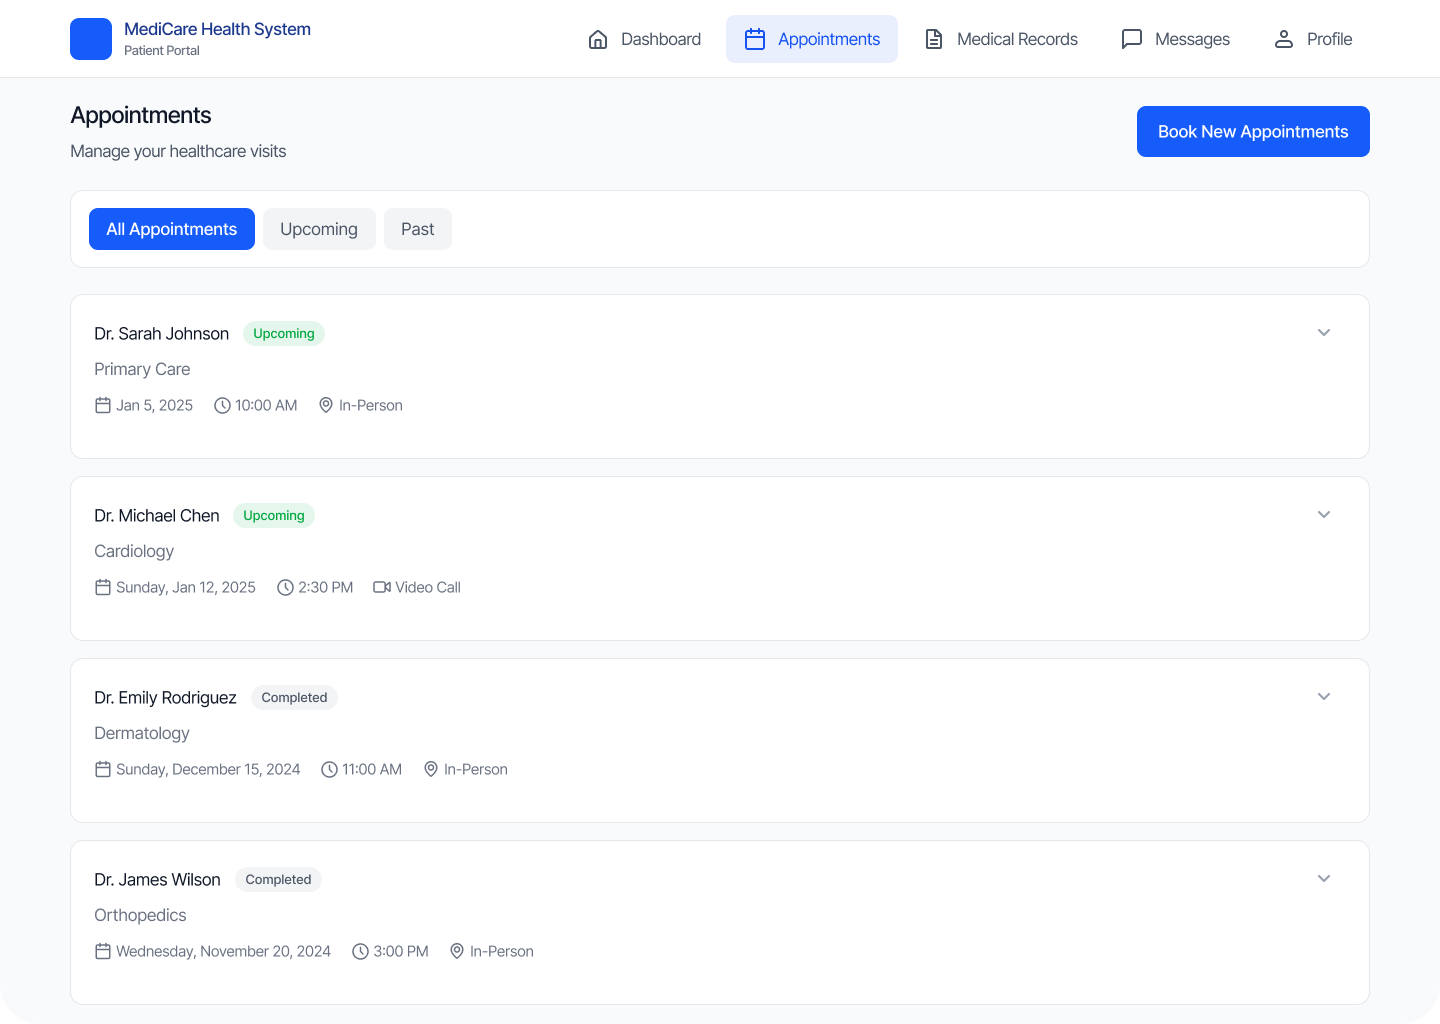Click the Profile person icon
The image size is (1440, 1024).
click(1284, 39)
